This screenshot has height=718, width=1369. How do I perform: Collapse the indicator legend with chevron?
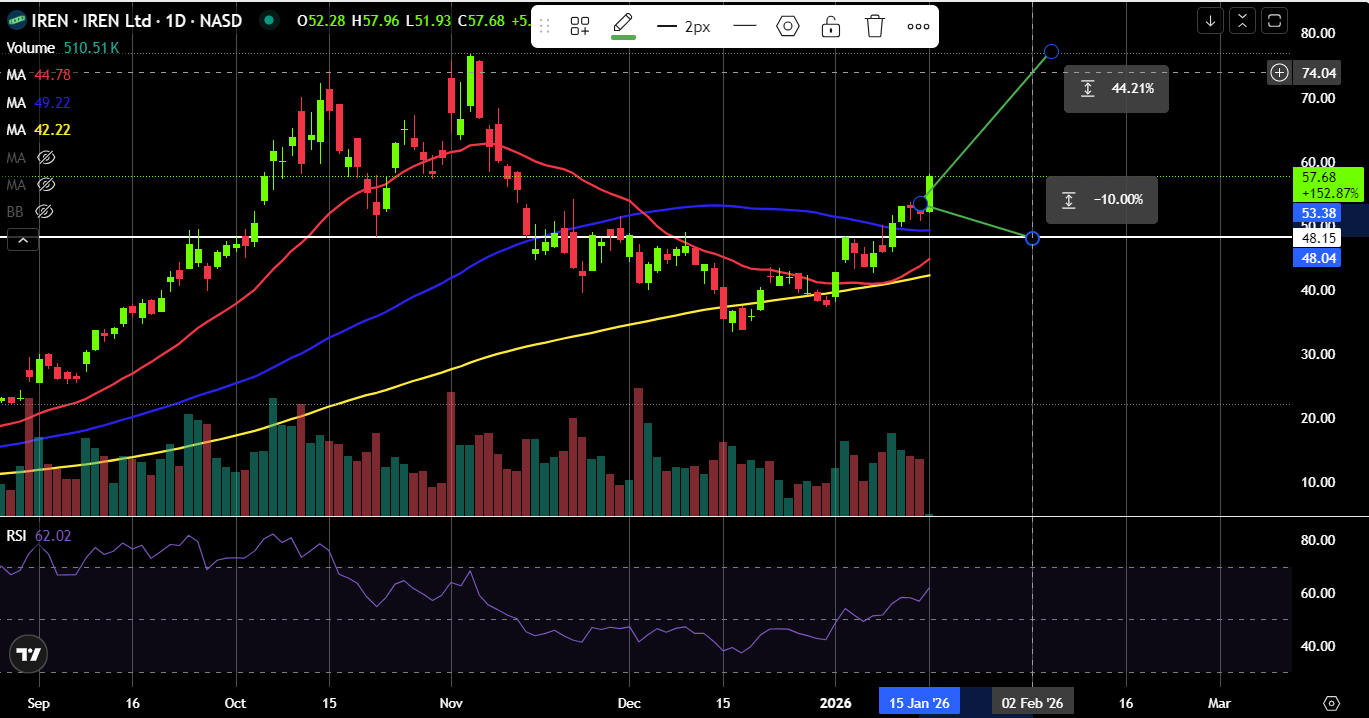[22, 239]
